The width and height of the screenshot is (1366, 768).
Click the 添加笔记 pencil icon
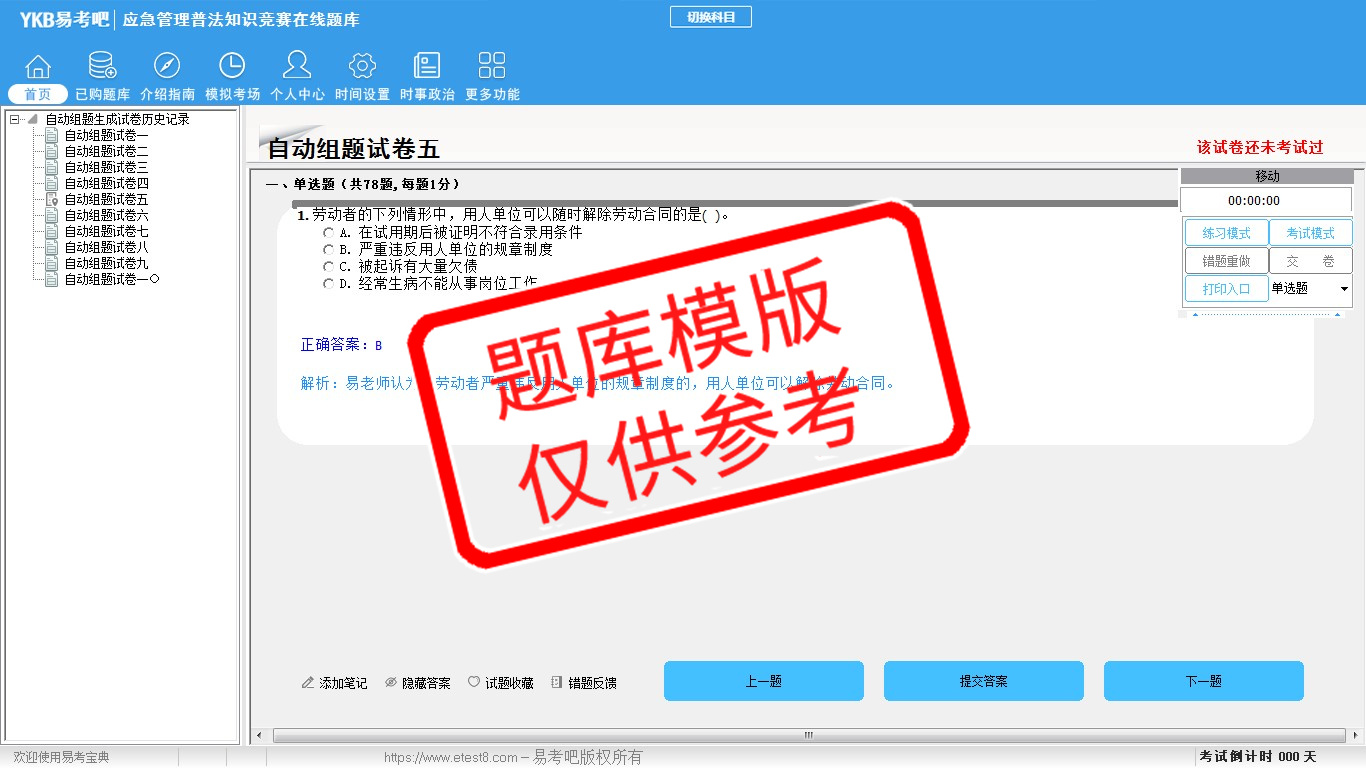point(308,683)
